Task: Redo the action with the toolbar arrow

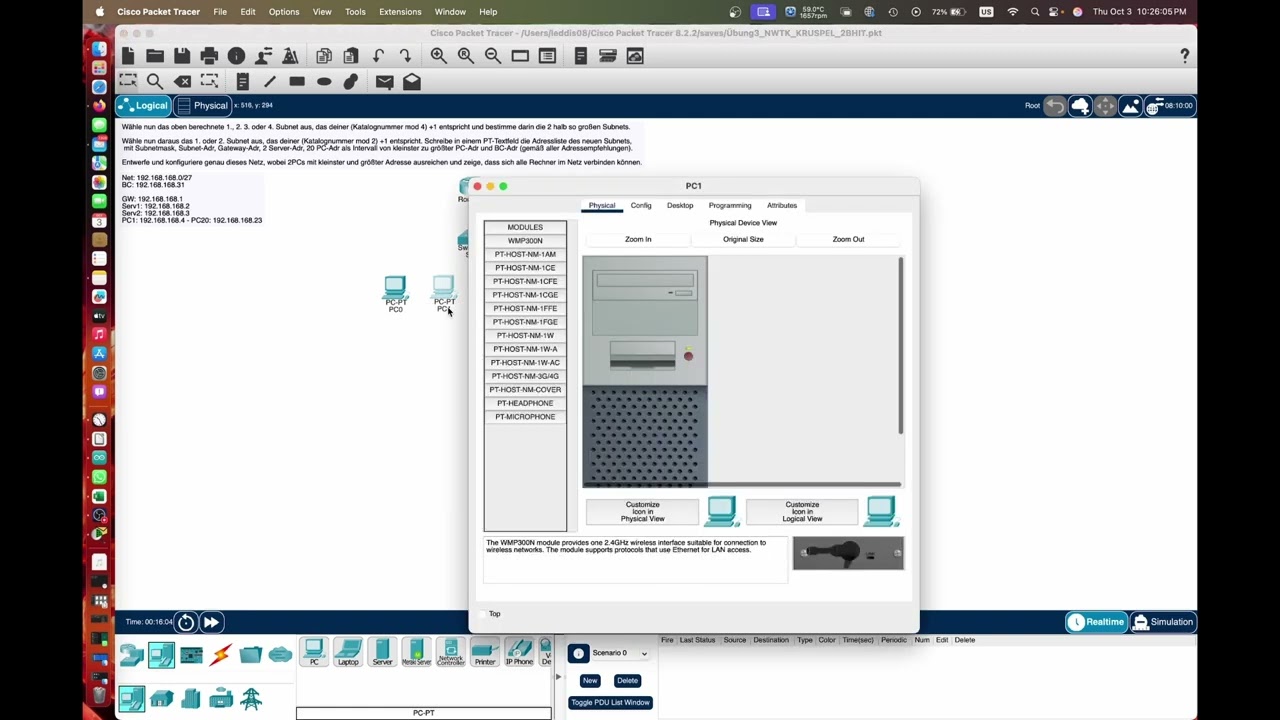Action: (x=405, y=56)
